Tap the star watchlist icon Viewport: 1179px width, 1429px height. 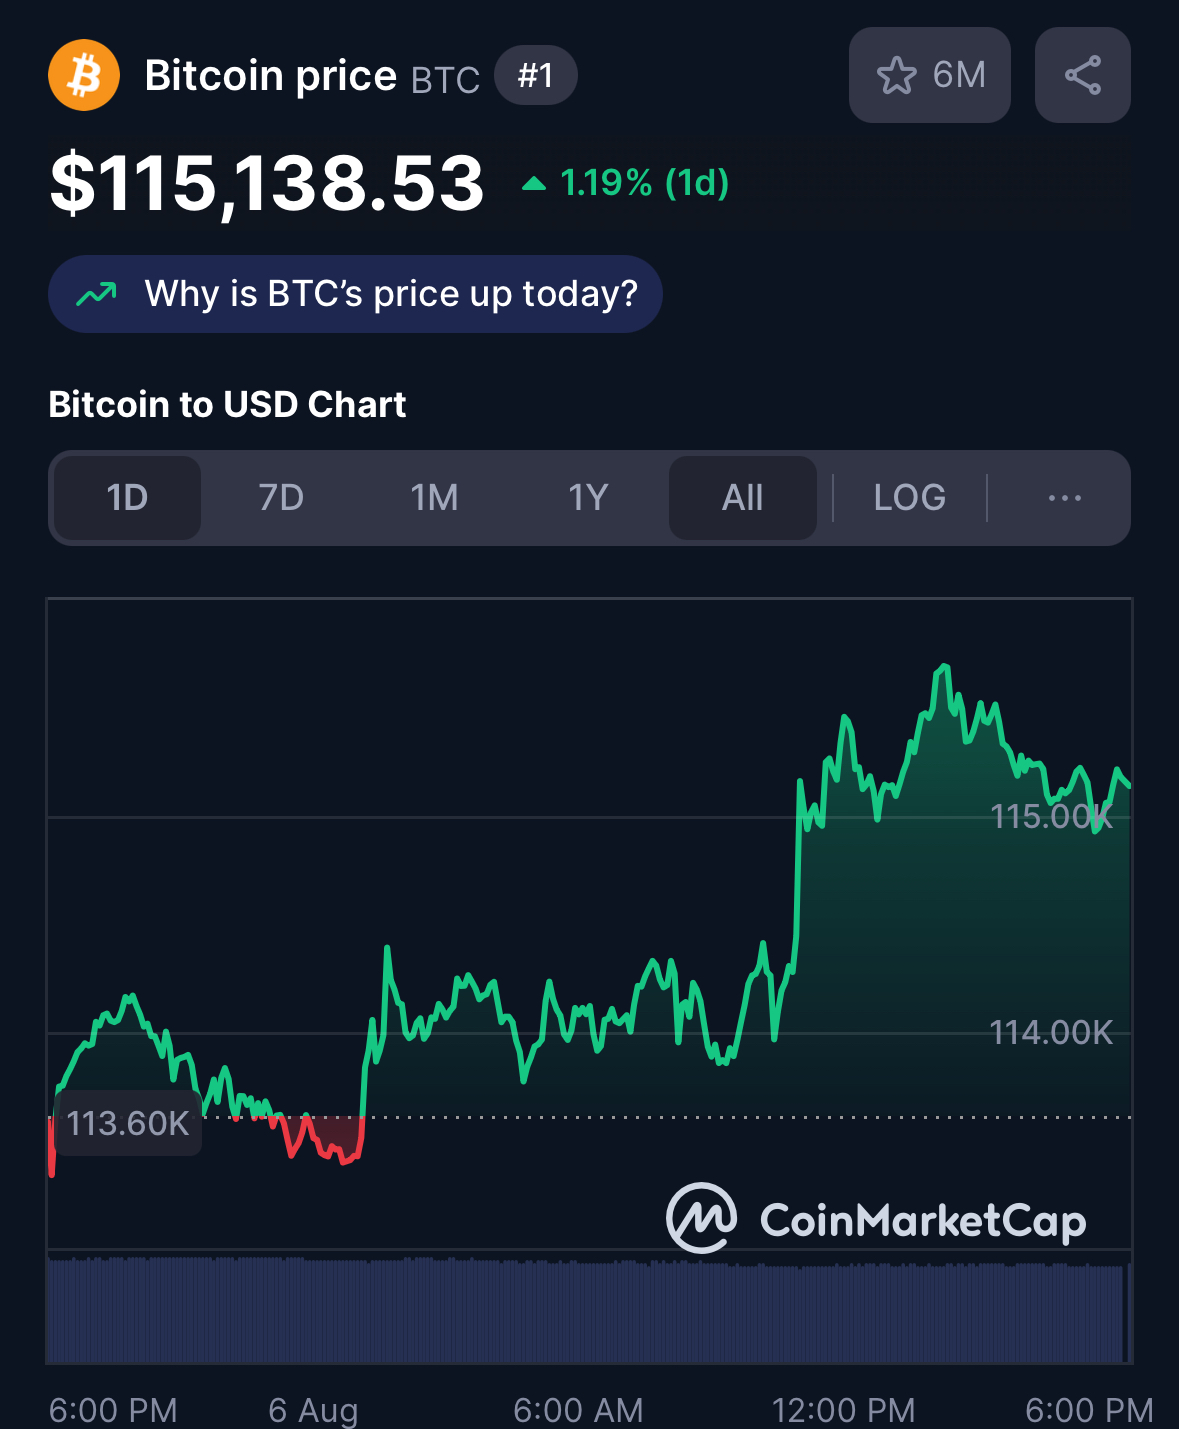(x=896, y=75)
